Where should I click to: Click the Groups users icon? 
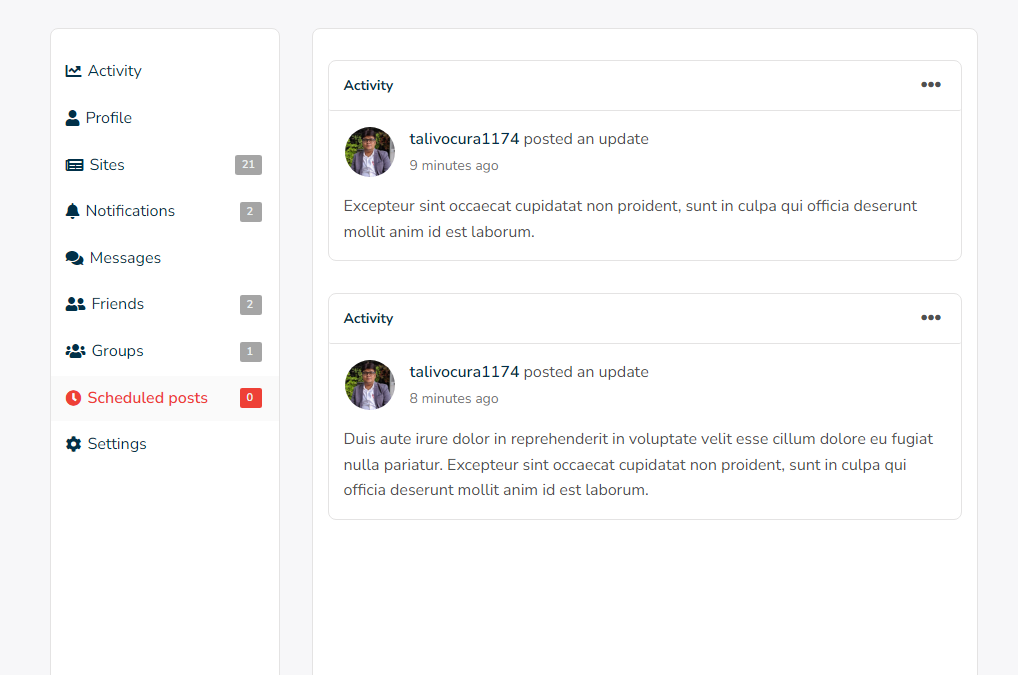point(75,351)
